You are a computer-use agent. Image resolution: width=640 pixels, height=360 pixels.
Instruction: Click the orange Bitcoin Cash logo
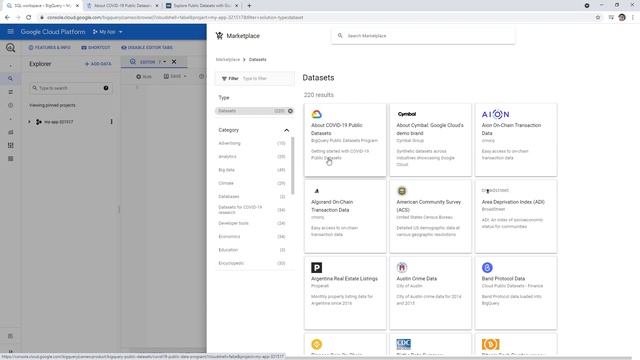click(x=490, y=344)
